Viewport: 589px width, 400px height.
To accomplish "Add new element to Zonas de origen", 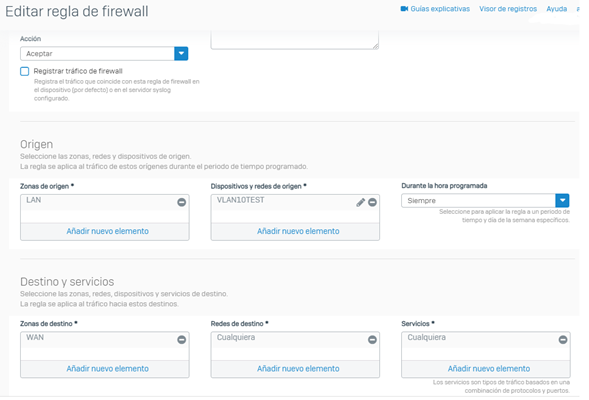I will (x=107, y=231).
